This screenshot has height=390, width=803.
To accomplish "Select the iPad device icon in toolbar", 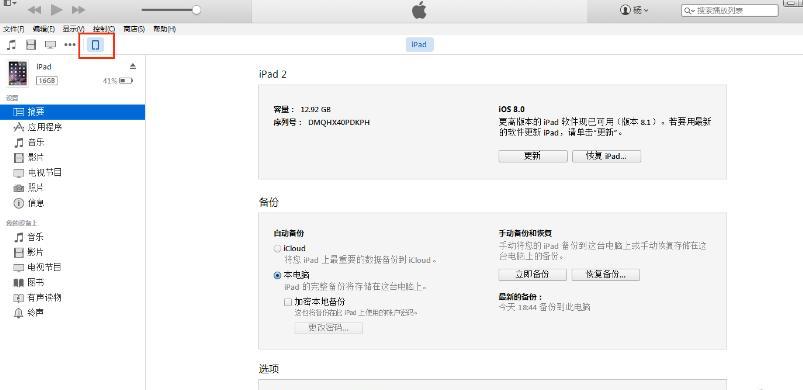I will (x=95, y=45).
